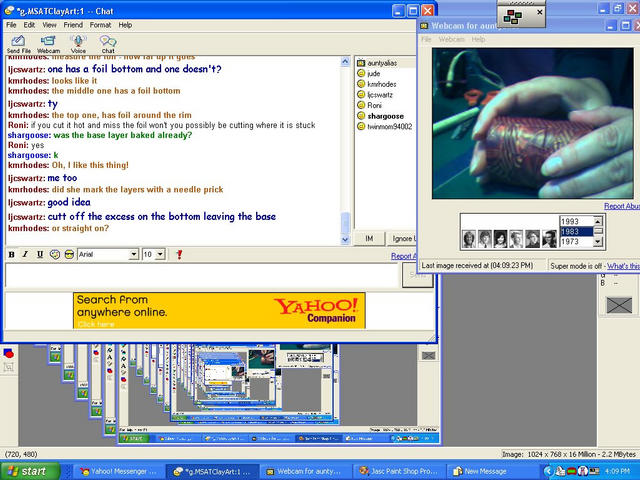Switch to Jasc Paint Shop Pro taskbar item
The height and width of the screenshot is (480, 640).
tap(398, 471)
